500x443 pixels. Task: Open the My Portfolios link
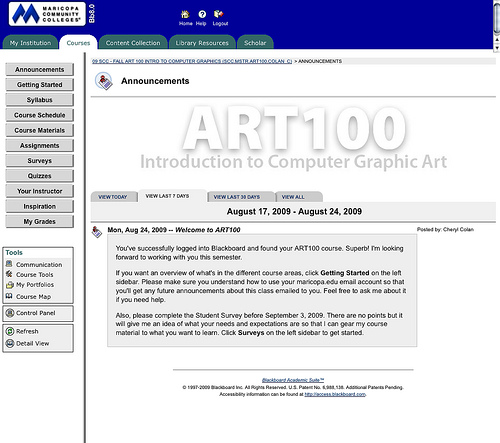35,285
